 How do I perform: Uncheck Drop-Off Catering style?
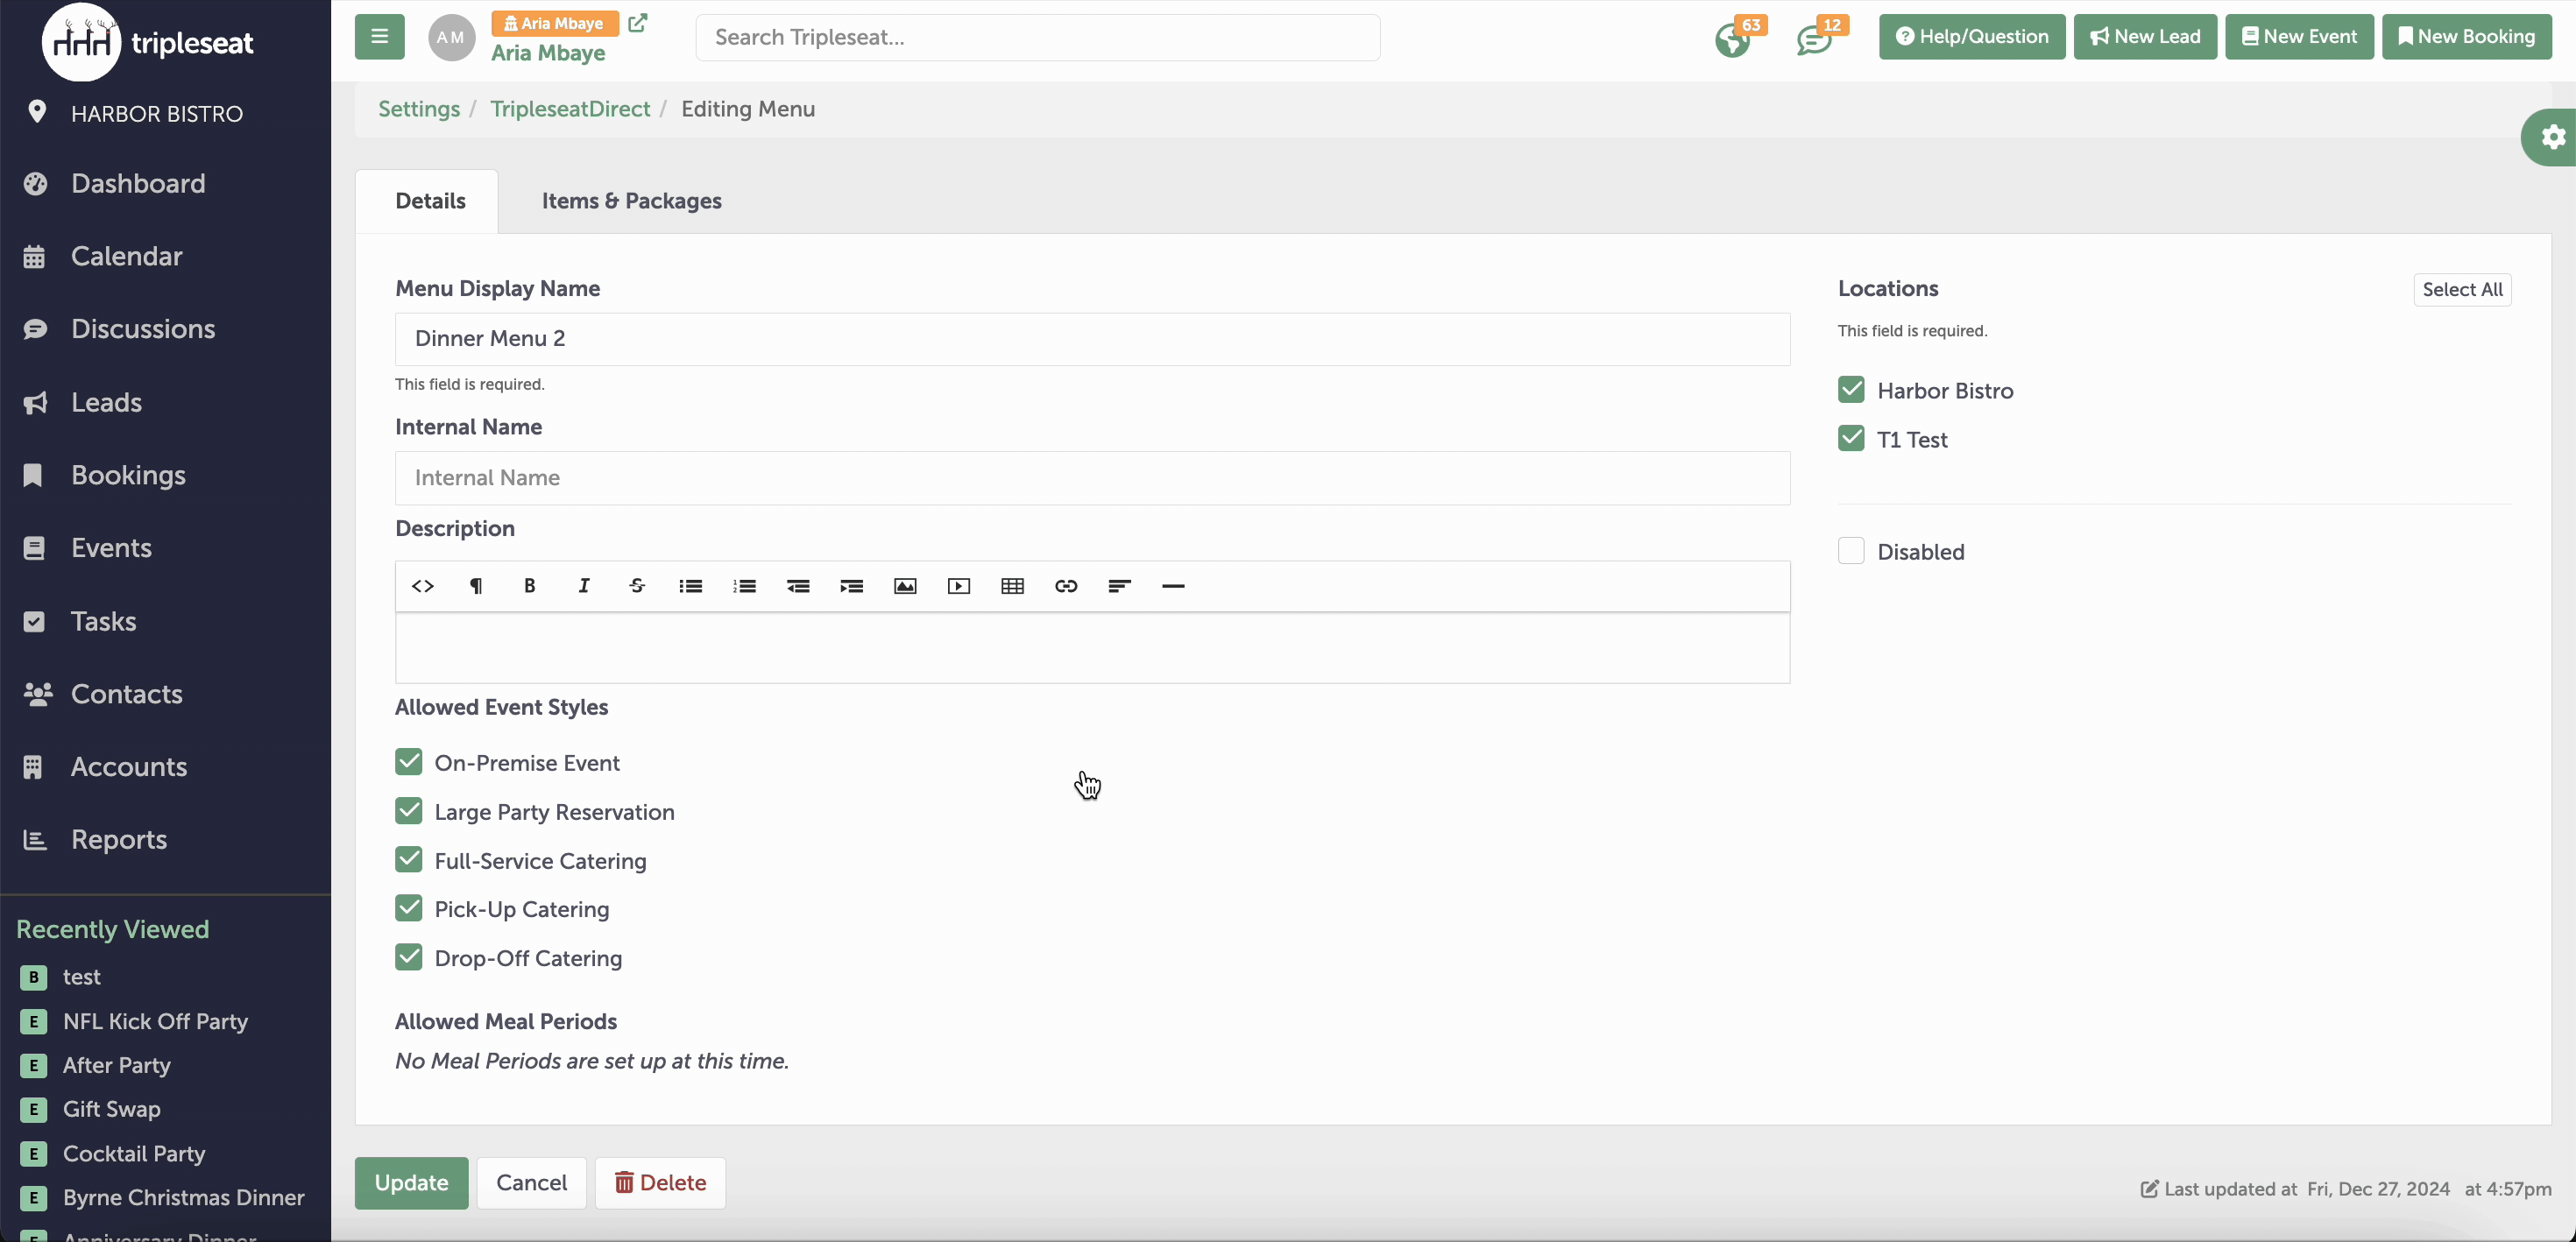409,957
